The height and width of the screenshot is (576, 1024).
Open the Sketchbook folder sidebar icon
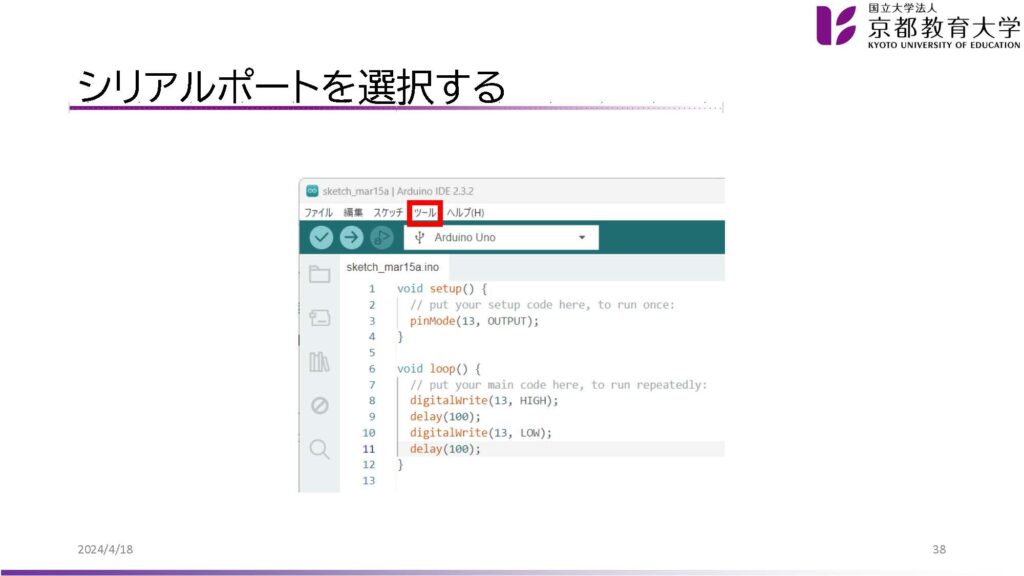point(319,275)
